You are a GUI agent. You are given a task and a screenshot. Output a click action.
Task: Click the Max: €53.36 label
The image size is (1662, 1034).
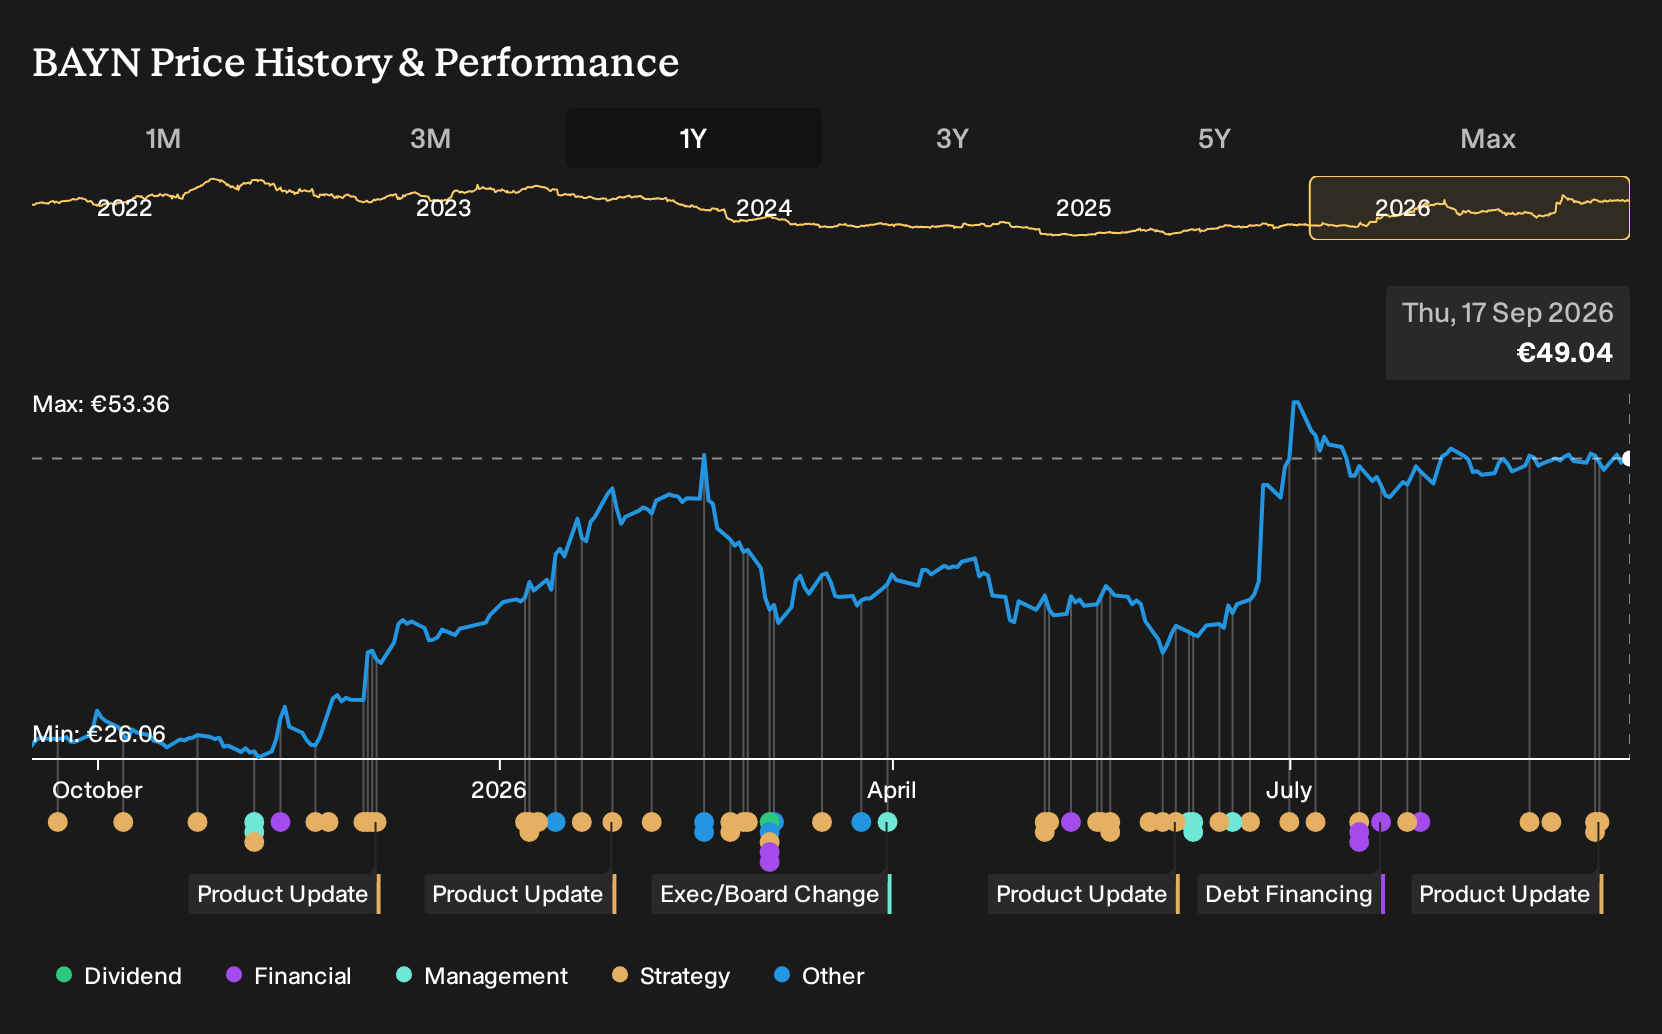tap(101, 404)
